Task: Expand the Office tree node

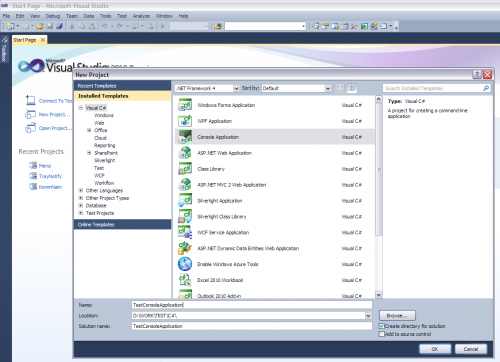Action: coord(89,130)
